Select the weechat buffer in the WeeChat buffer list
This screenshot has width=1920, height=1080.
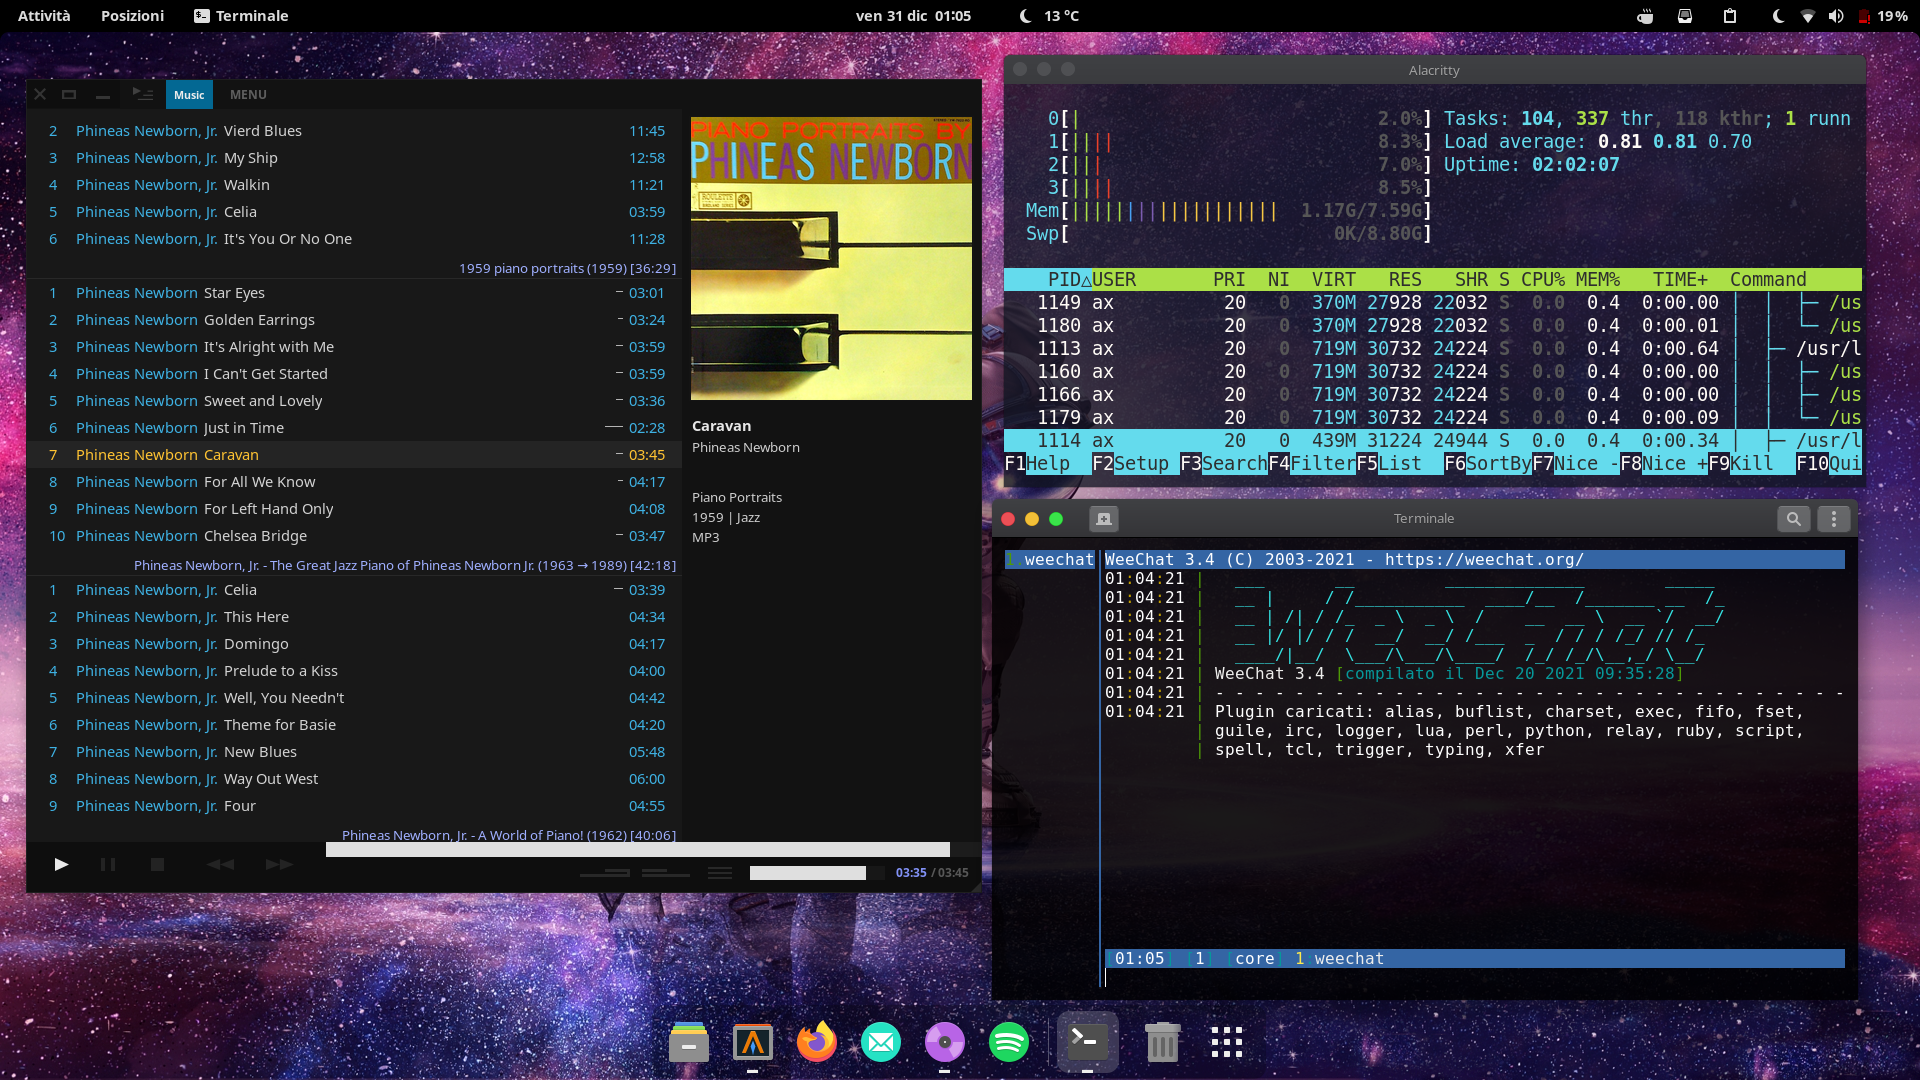point(1050,560)
